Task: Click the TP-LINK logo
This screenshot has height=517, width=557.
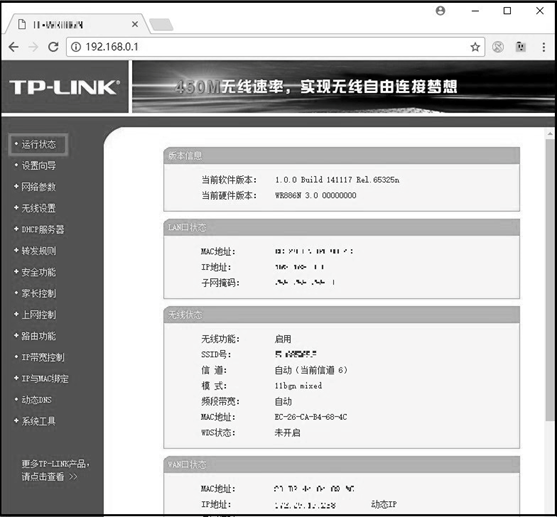Action: [x=64, y=87]
